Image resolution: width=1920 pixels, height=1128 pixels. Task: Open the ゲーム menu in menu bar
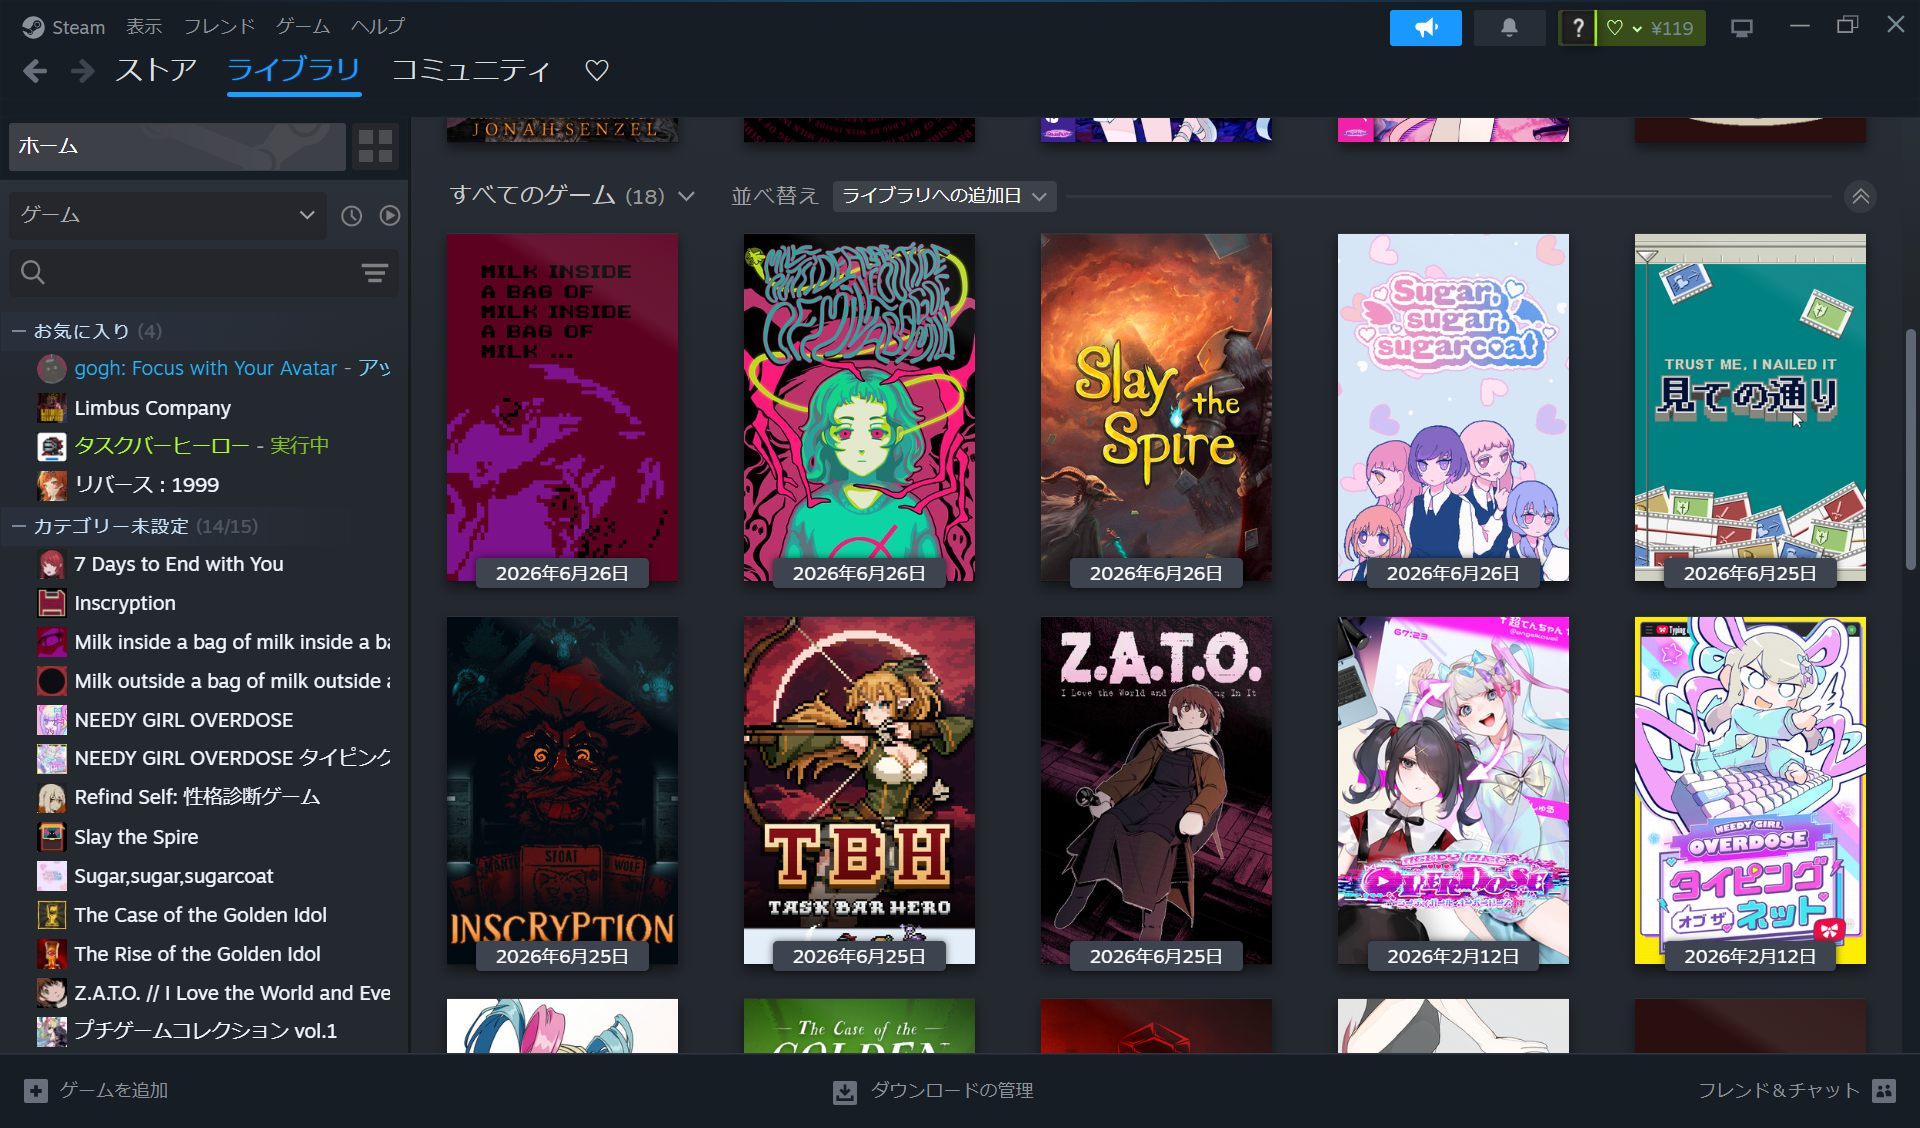pyautogui.click(x=303, y=27)
